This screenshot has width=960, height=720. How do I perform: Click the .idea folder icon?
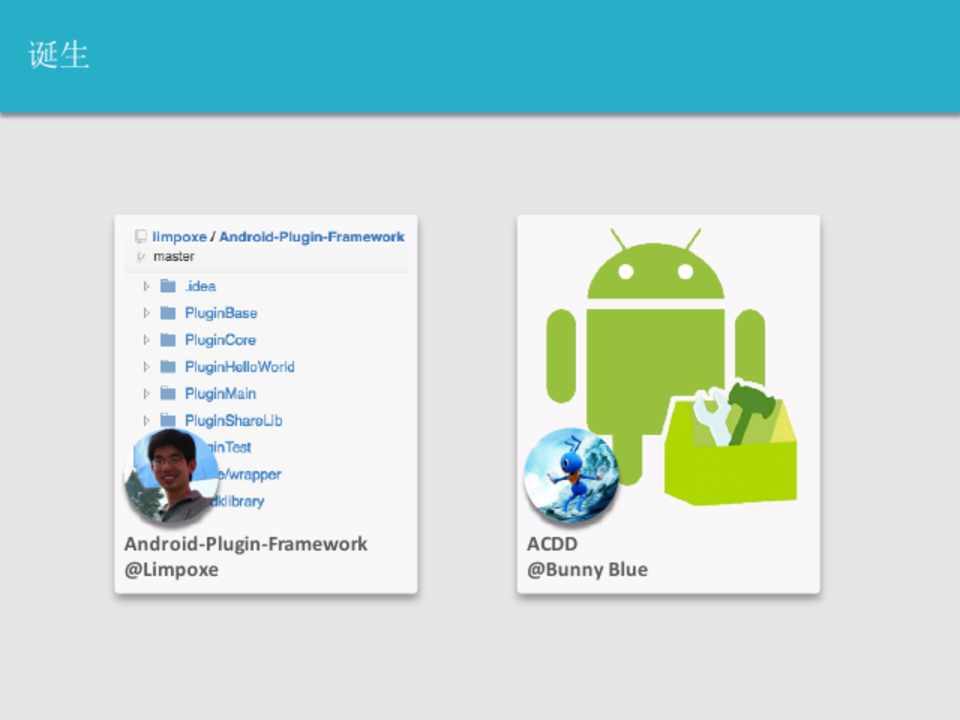pyautogui.click(x=168, y=286)
